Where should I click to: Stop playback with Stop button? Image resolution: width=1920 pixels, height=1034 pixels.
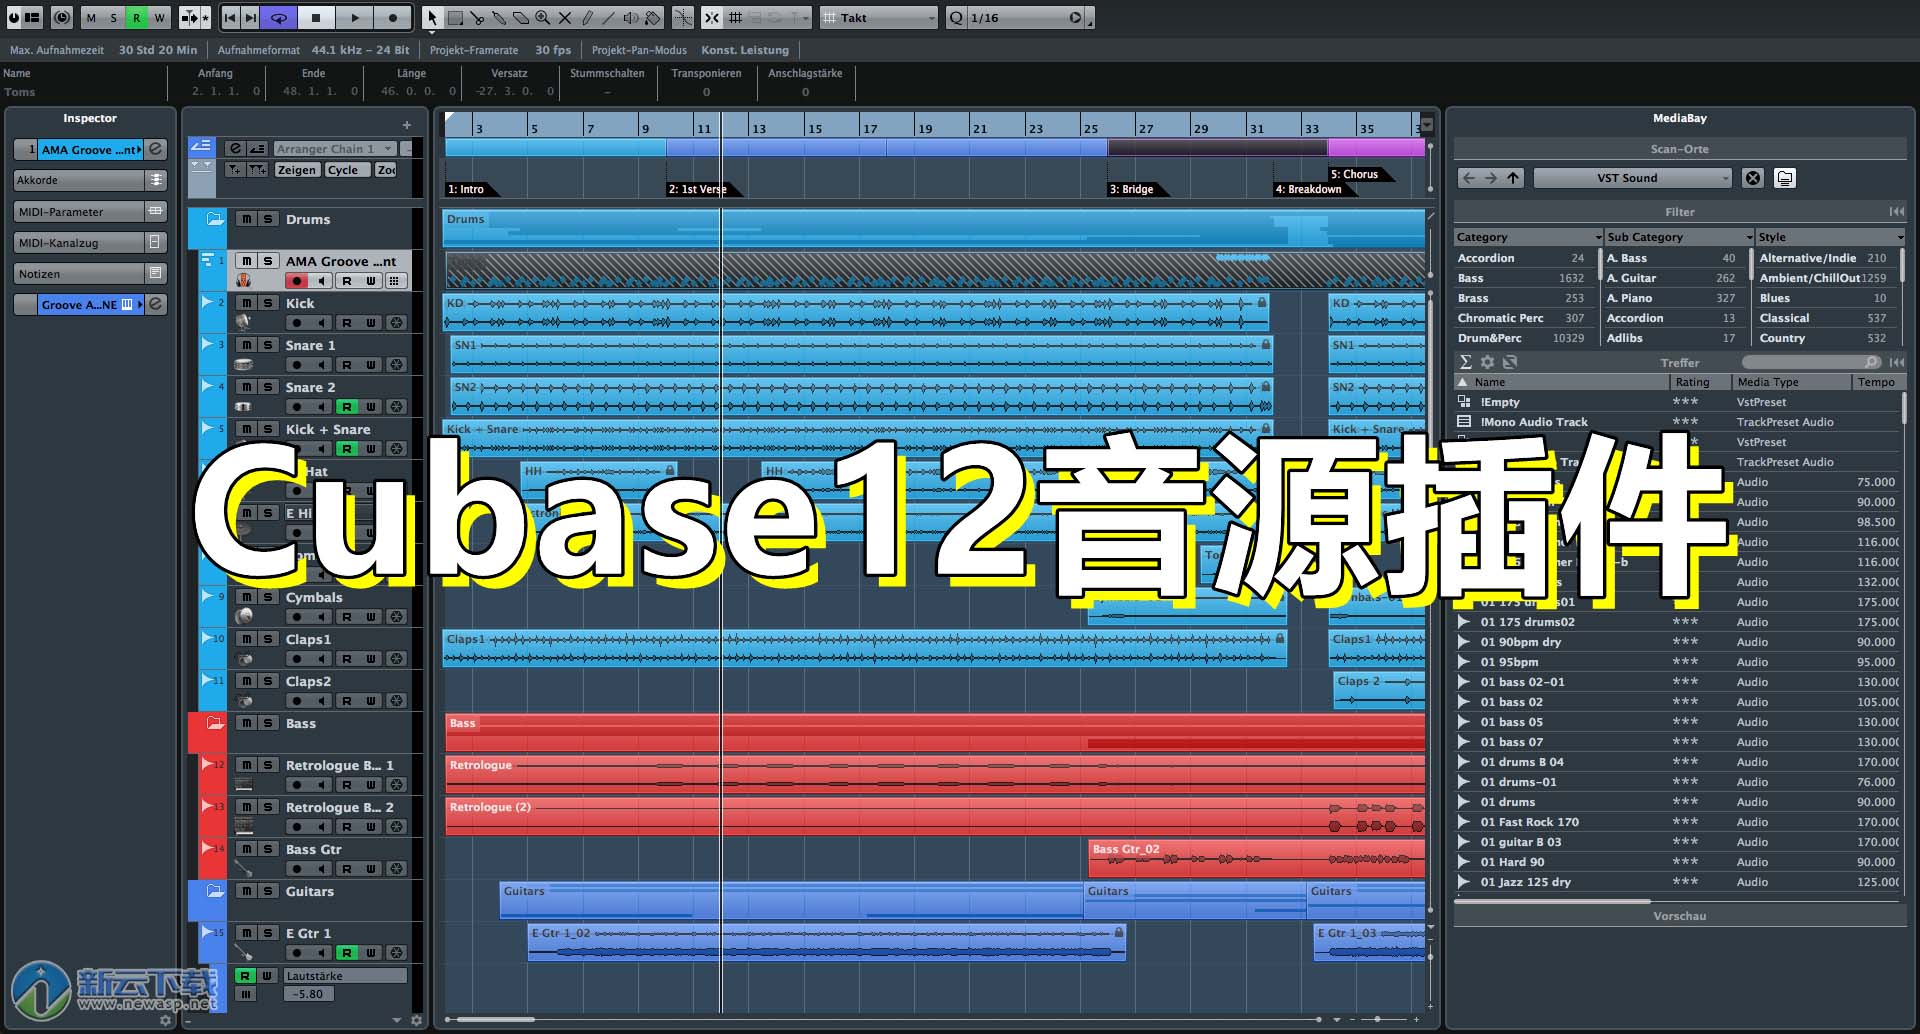pyautogui.click(x=316, y=18)
